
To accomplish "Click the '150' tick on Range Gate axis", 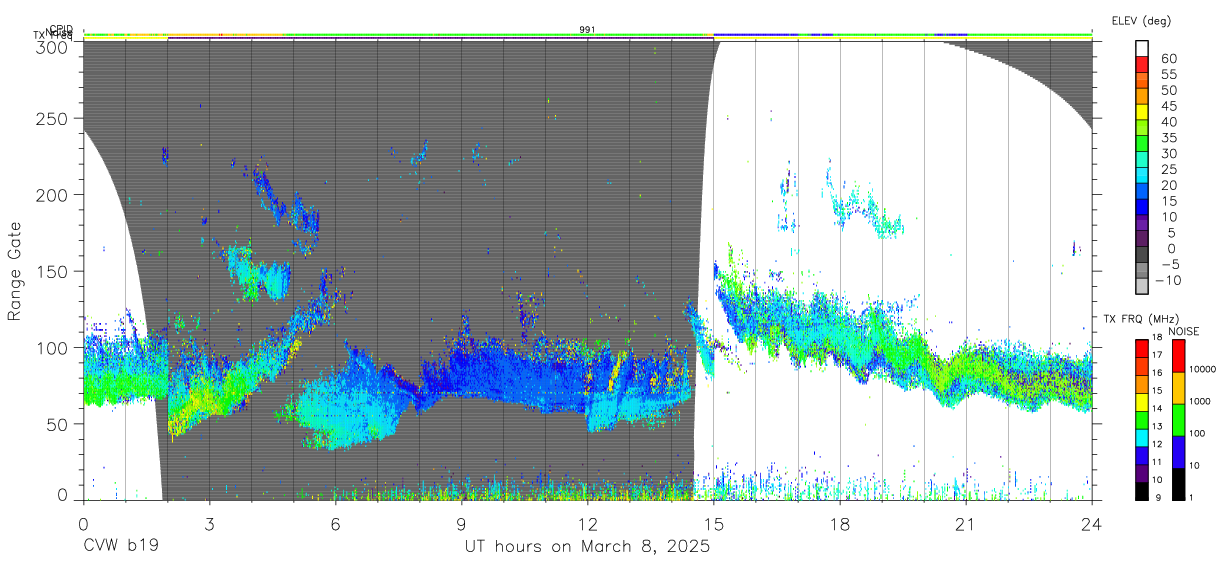I will pyautogui.click(x=53, y=271).
